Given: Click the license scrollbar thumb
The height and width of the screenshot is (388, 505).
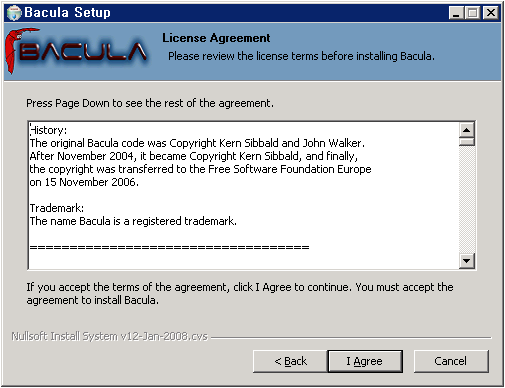Looking at the screenshot, I should click(x=467, y=142).
